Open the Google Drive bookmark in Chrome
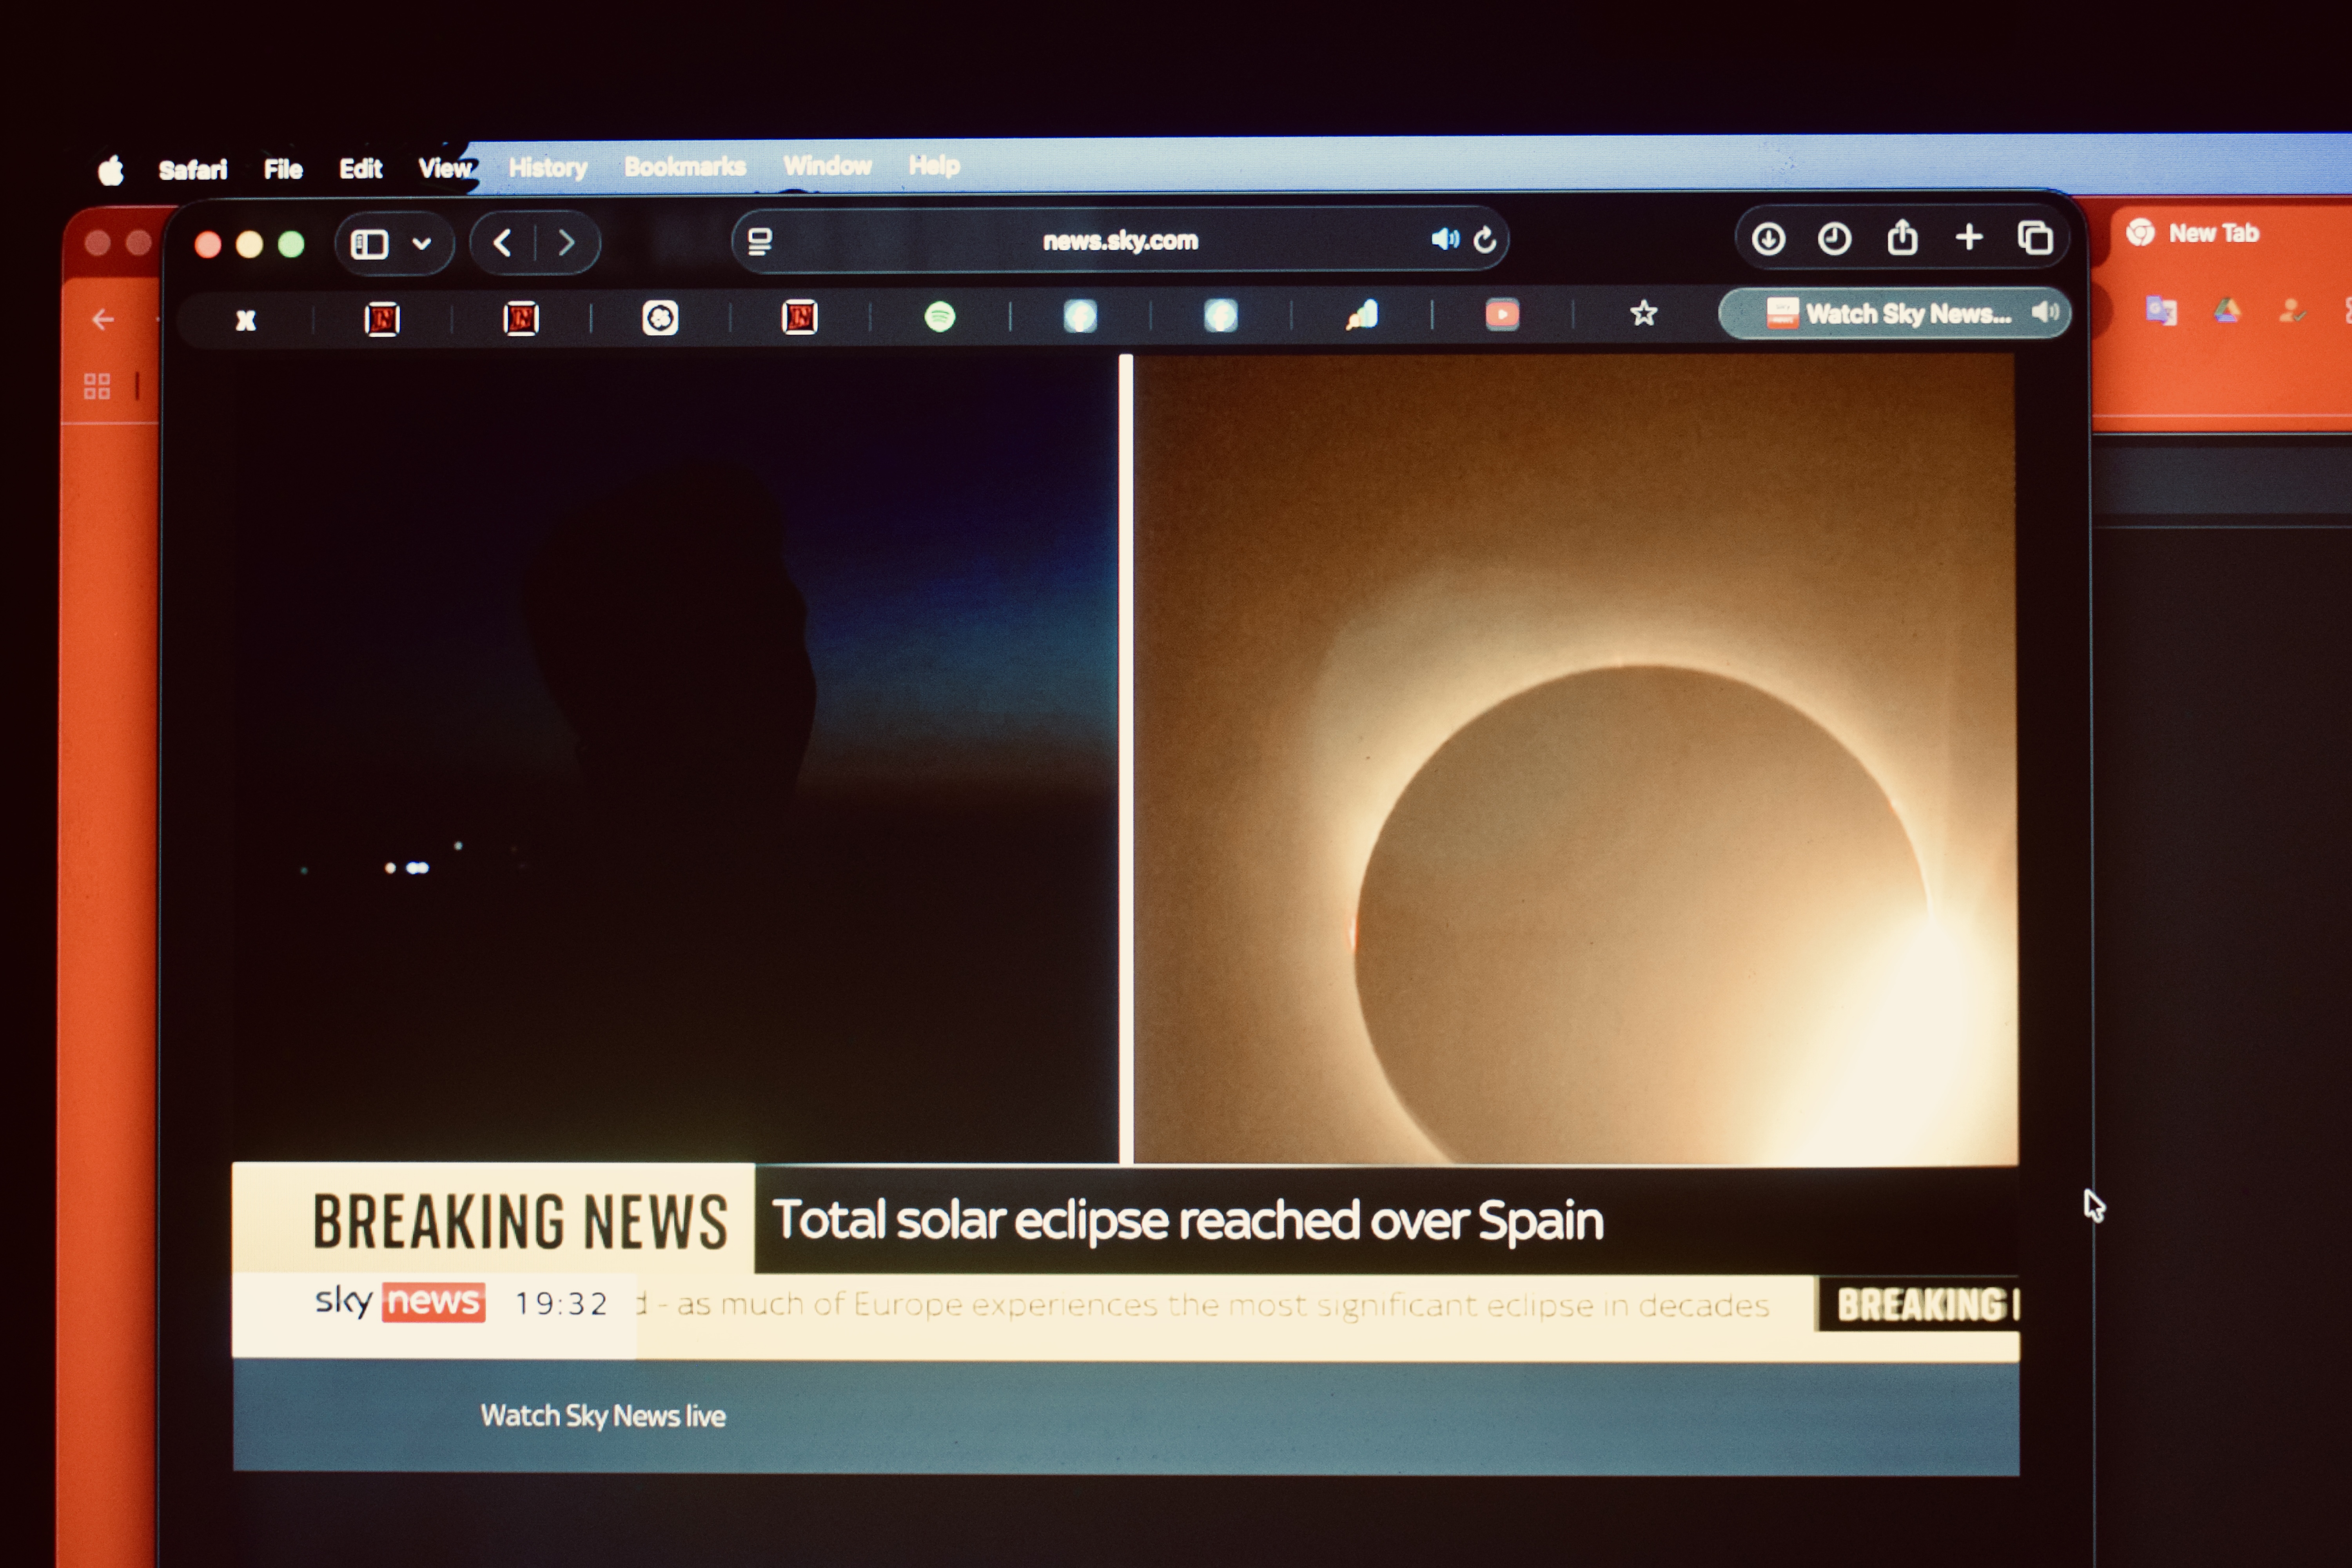This screenshot has width=2352, height=1568. click(2227, 311)
